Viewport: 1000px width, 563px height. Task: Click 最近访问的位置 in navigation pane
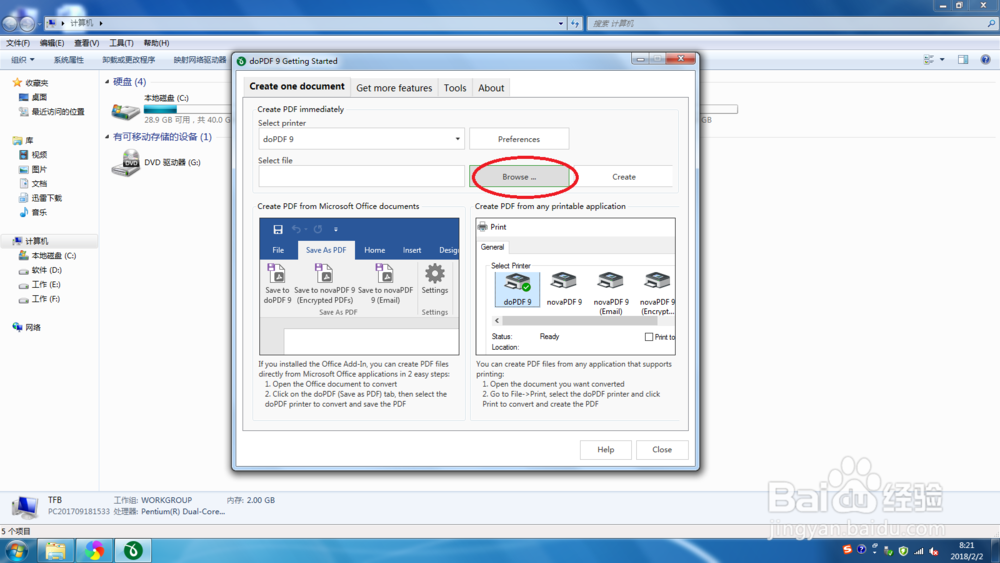[57, 112]
